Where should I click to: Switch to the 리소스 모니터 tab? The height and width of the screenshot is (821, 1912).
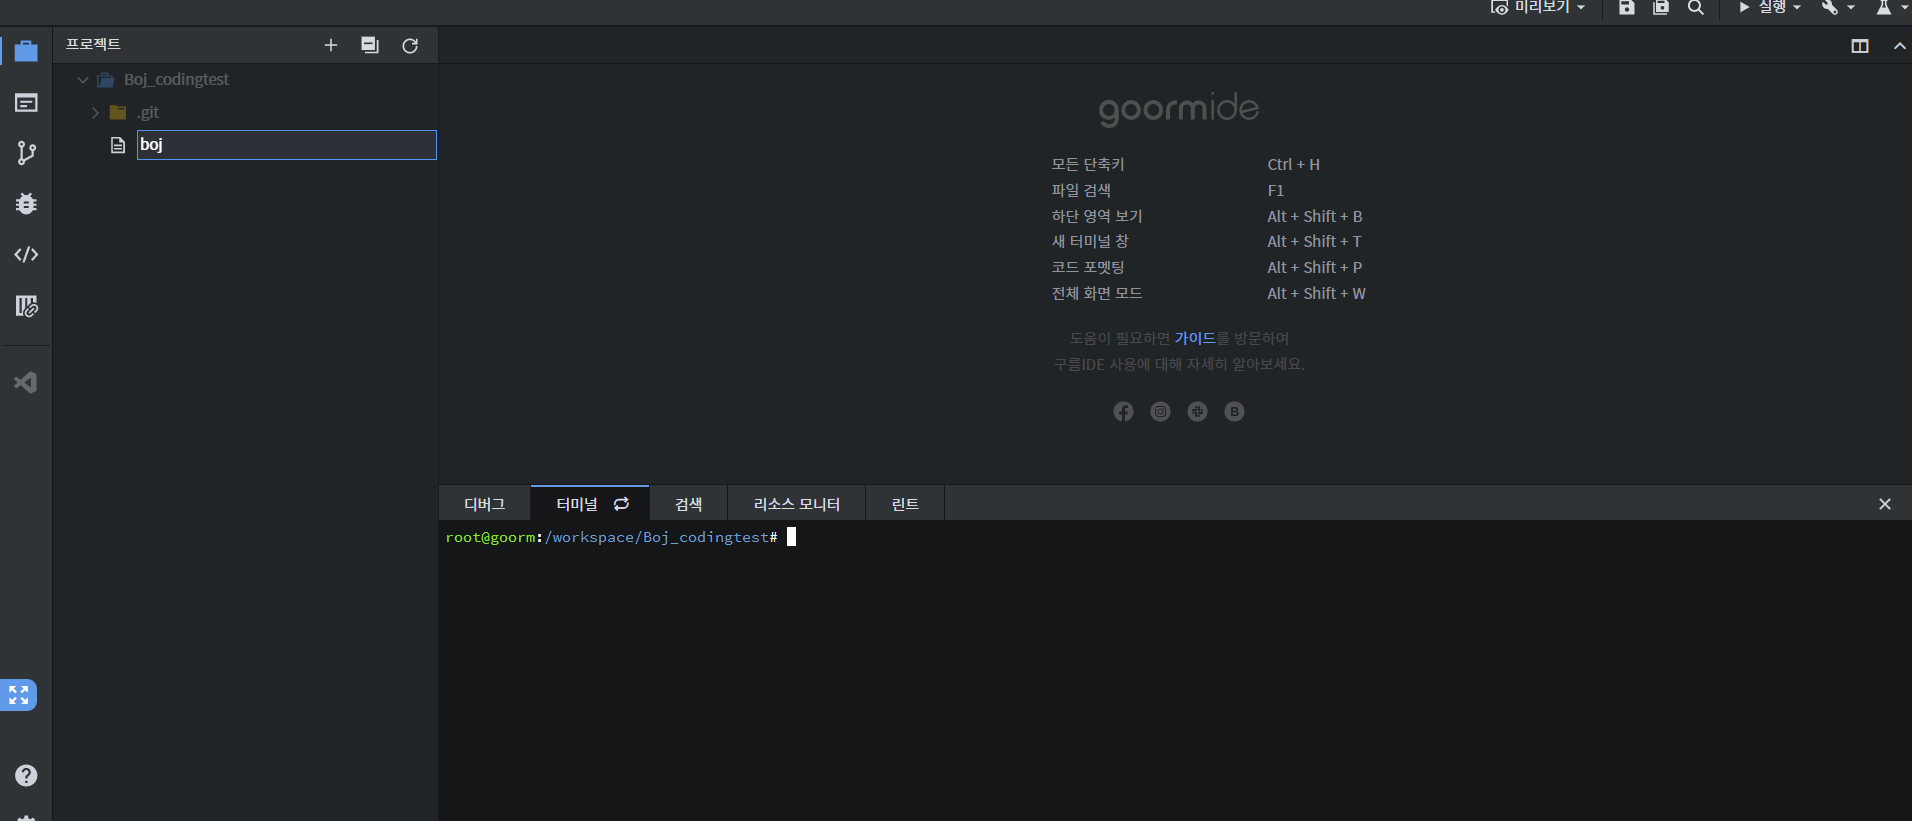796,504
